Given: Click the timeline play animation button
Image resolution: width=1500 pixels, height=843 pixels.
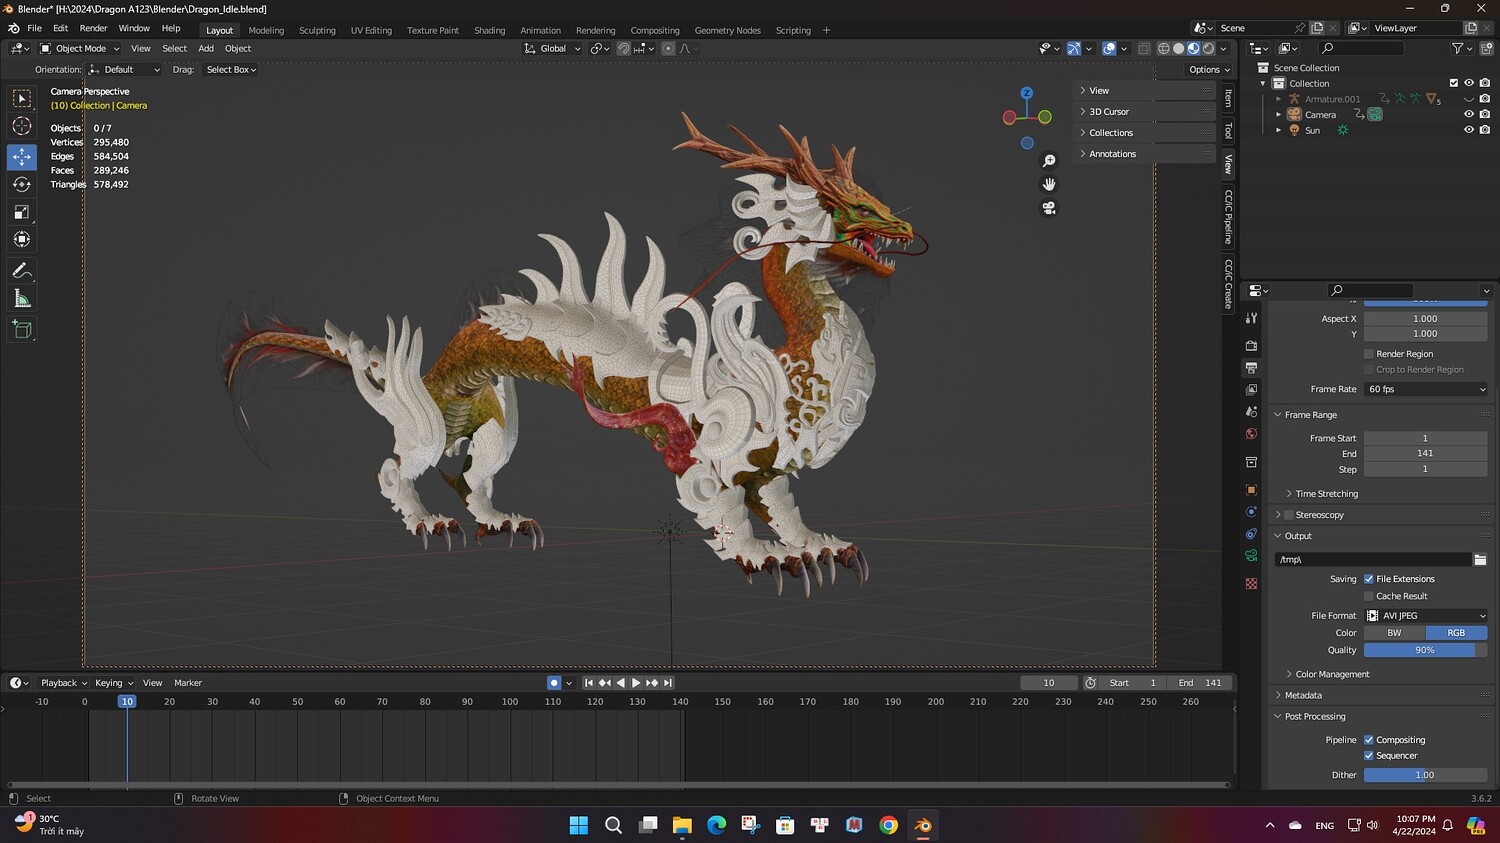Looking at the screenshot, I should pos(636,683).
